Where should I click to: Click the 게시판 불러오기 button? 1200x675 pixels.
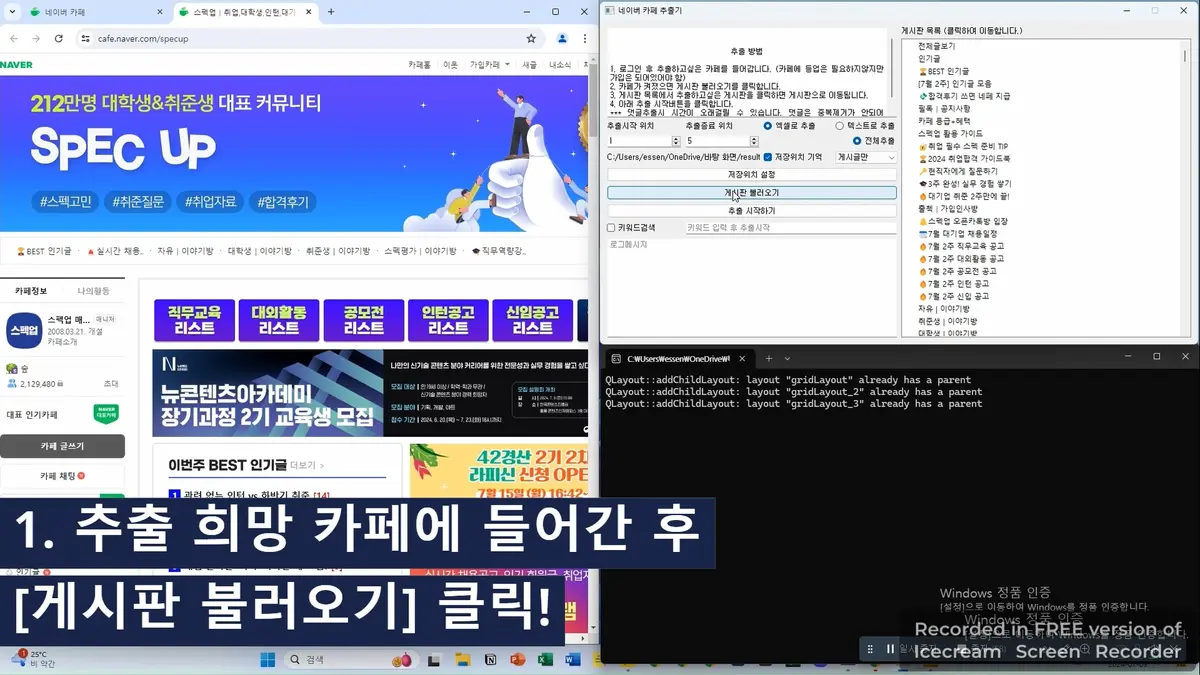752,193
